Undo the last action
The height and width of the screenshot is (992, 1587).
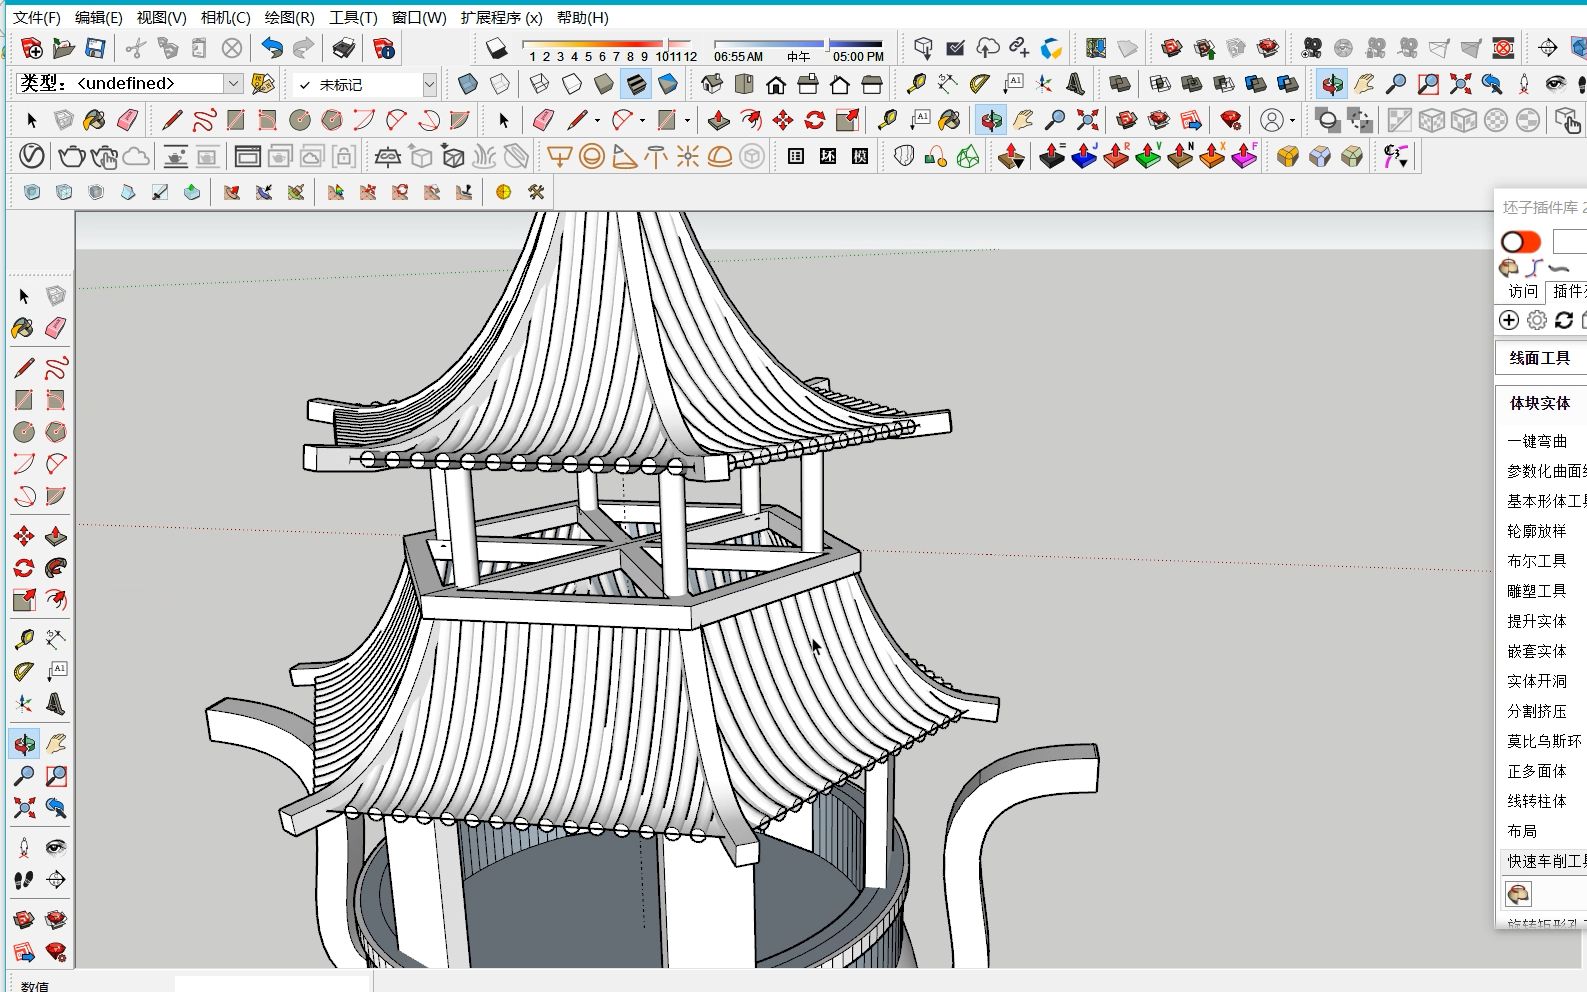(271, 48)
